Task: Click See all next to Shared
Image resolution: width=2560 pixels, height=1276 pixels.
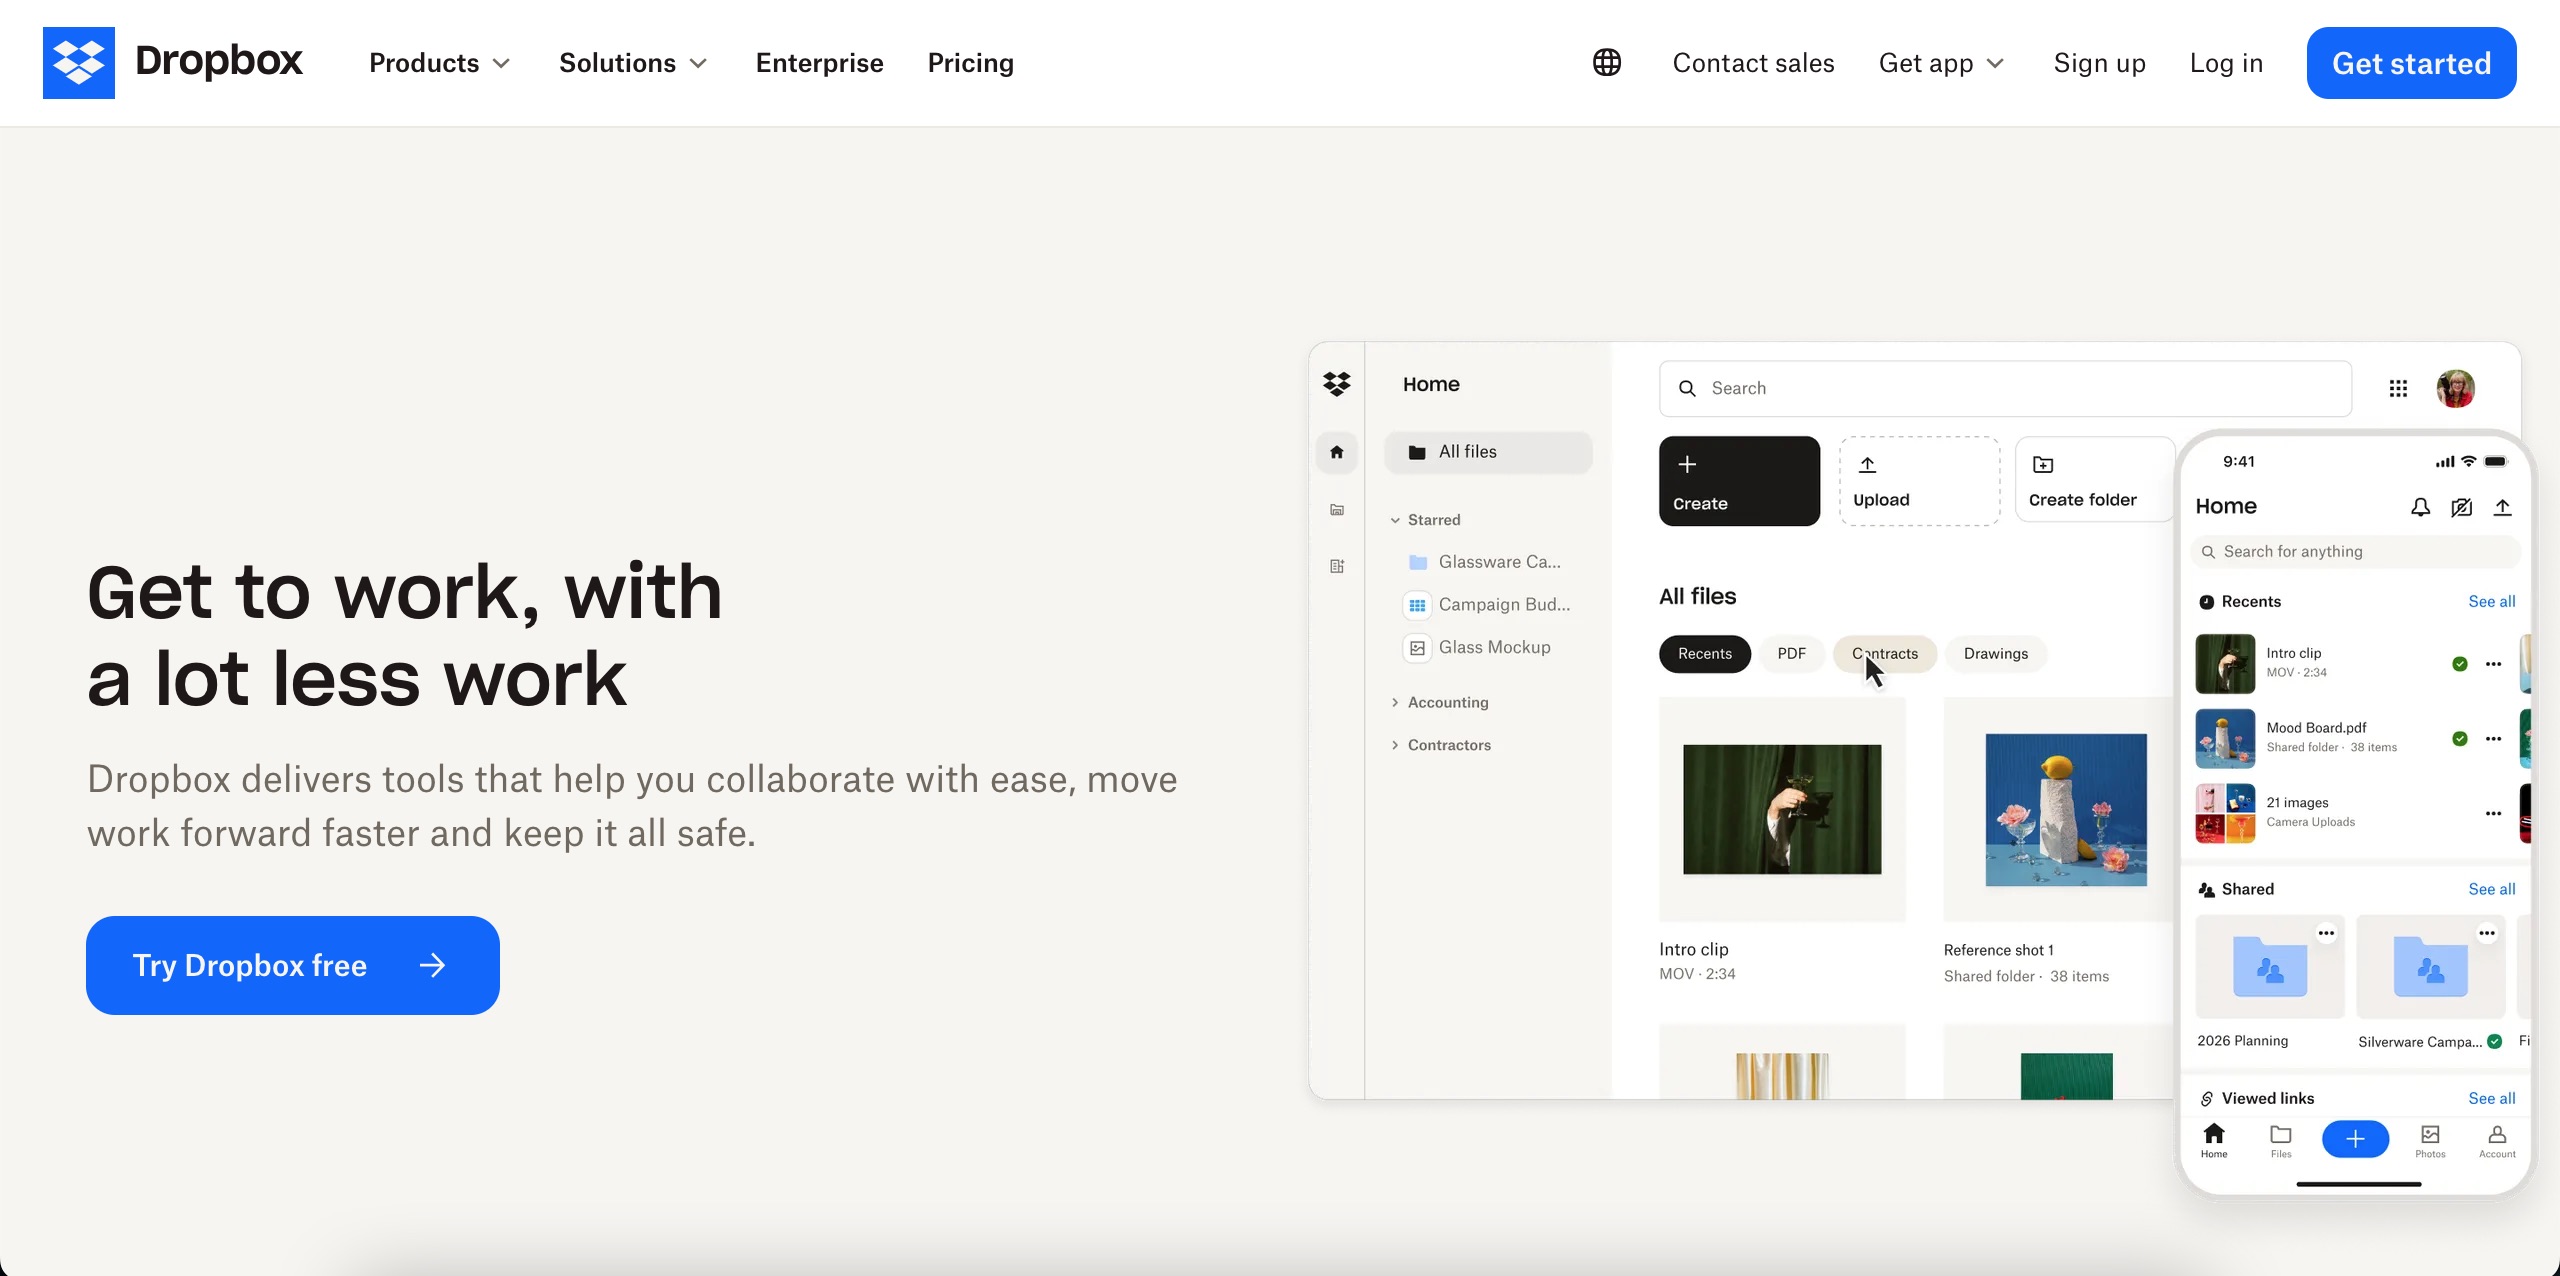Action: tap(2491, 890)
